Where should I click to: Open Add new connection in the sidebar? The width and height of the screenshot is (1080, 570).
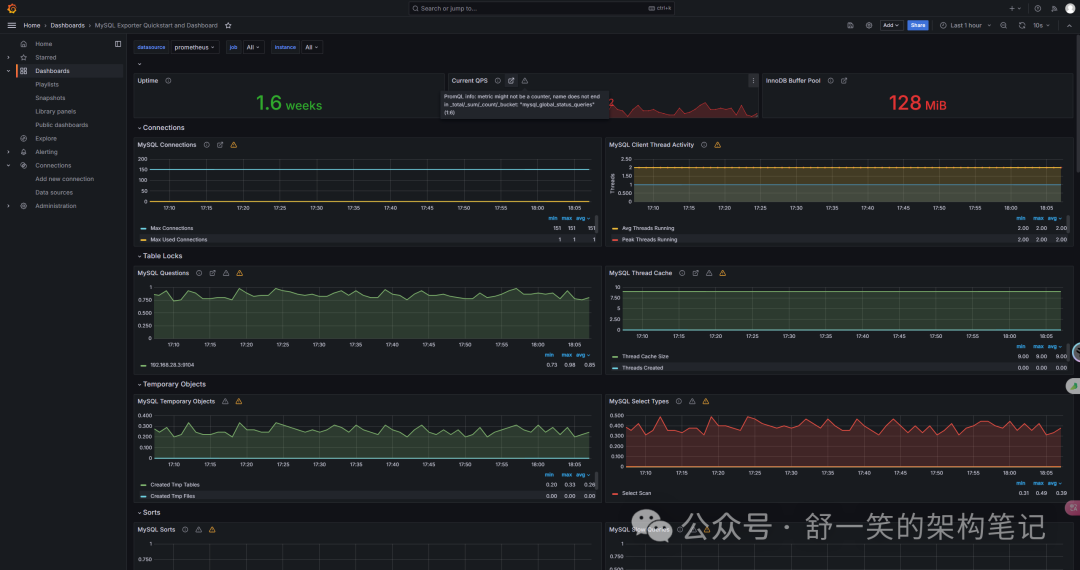click(65, 179)
